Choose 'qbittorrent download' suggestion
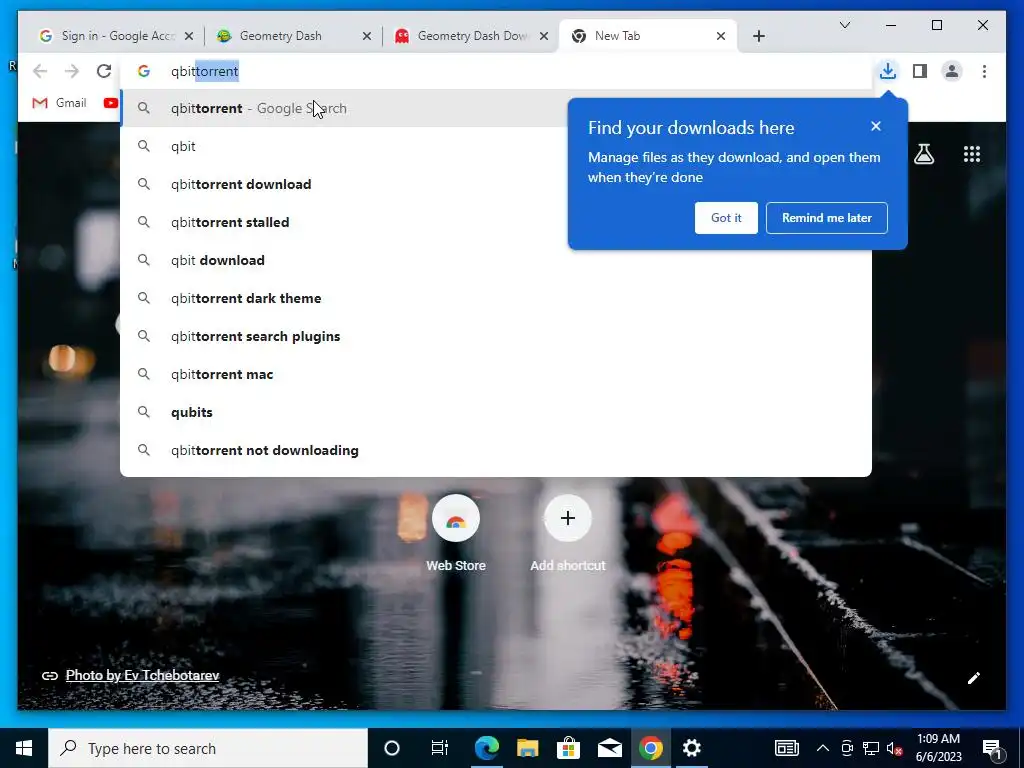 point(496,184)
